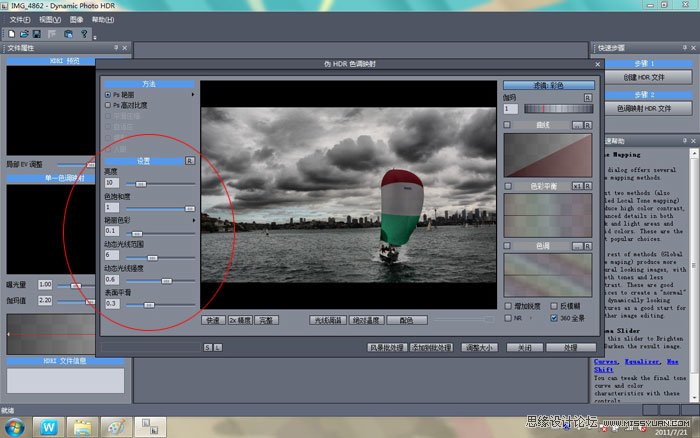Click the Help question mark toolbar icon
The width and height of the screenshot is (700, 438).
(84, 33)
